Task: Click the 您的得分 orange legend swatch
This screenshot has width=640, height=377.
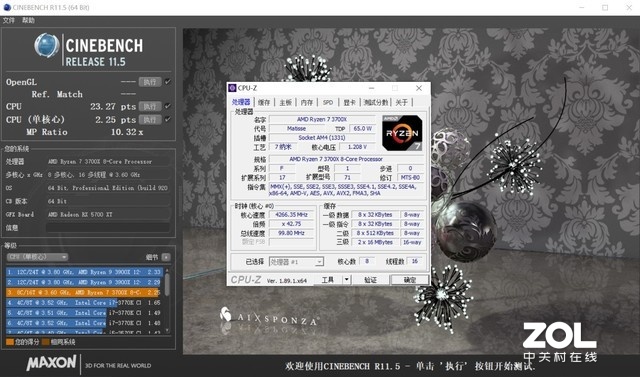Action: [x=10, y=342]
